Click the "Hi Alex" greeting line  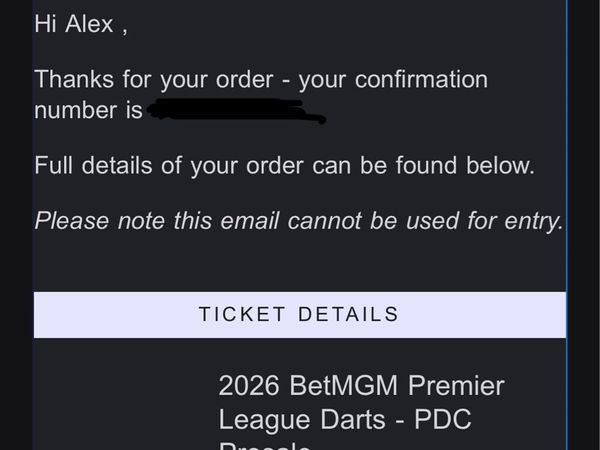tap(80, 25)
